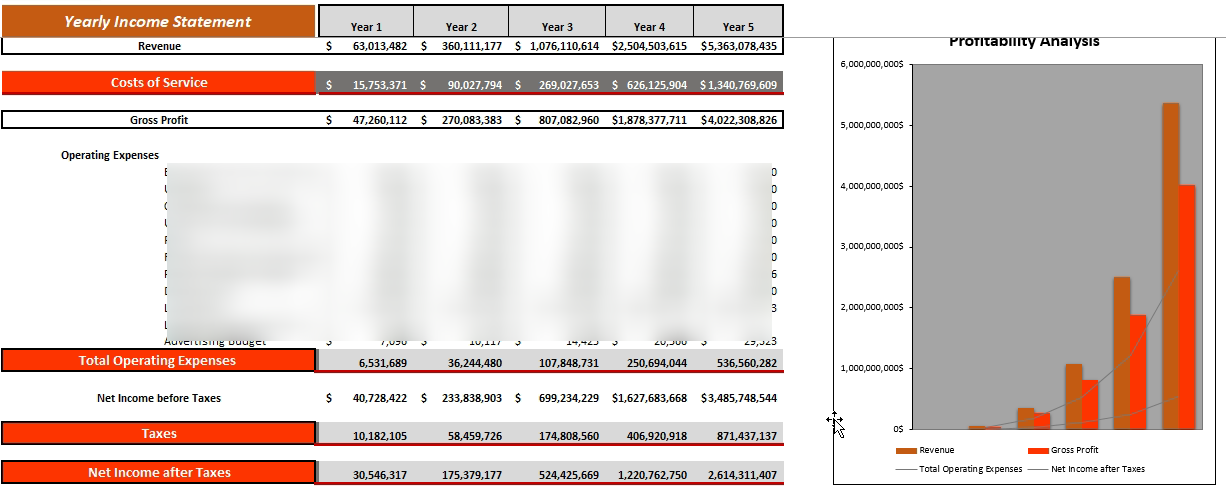Click Year 2 Taxes value 58,459,726
1226x489 pixels.
461,436
